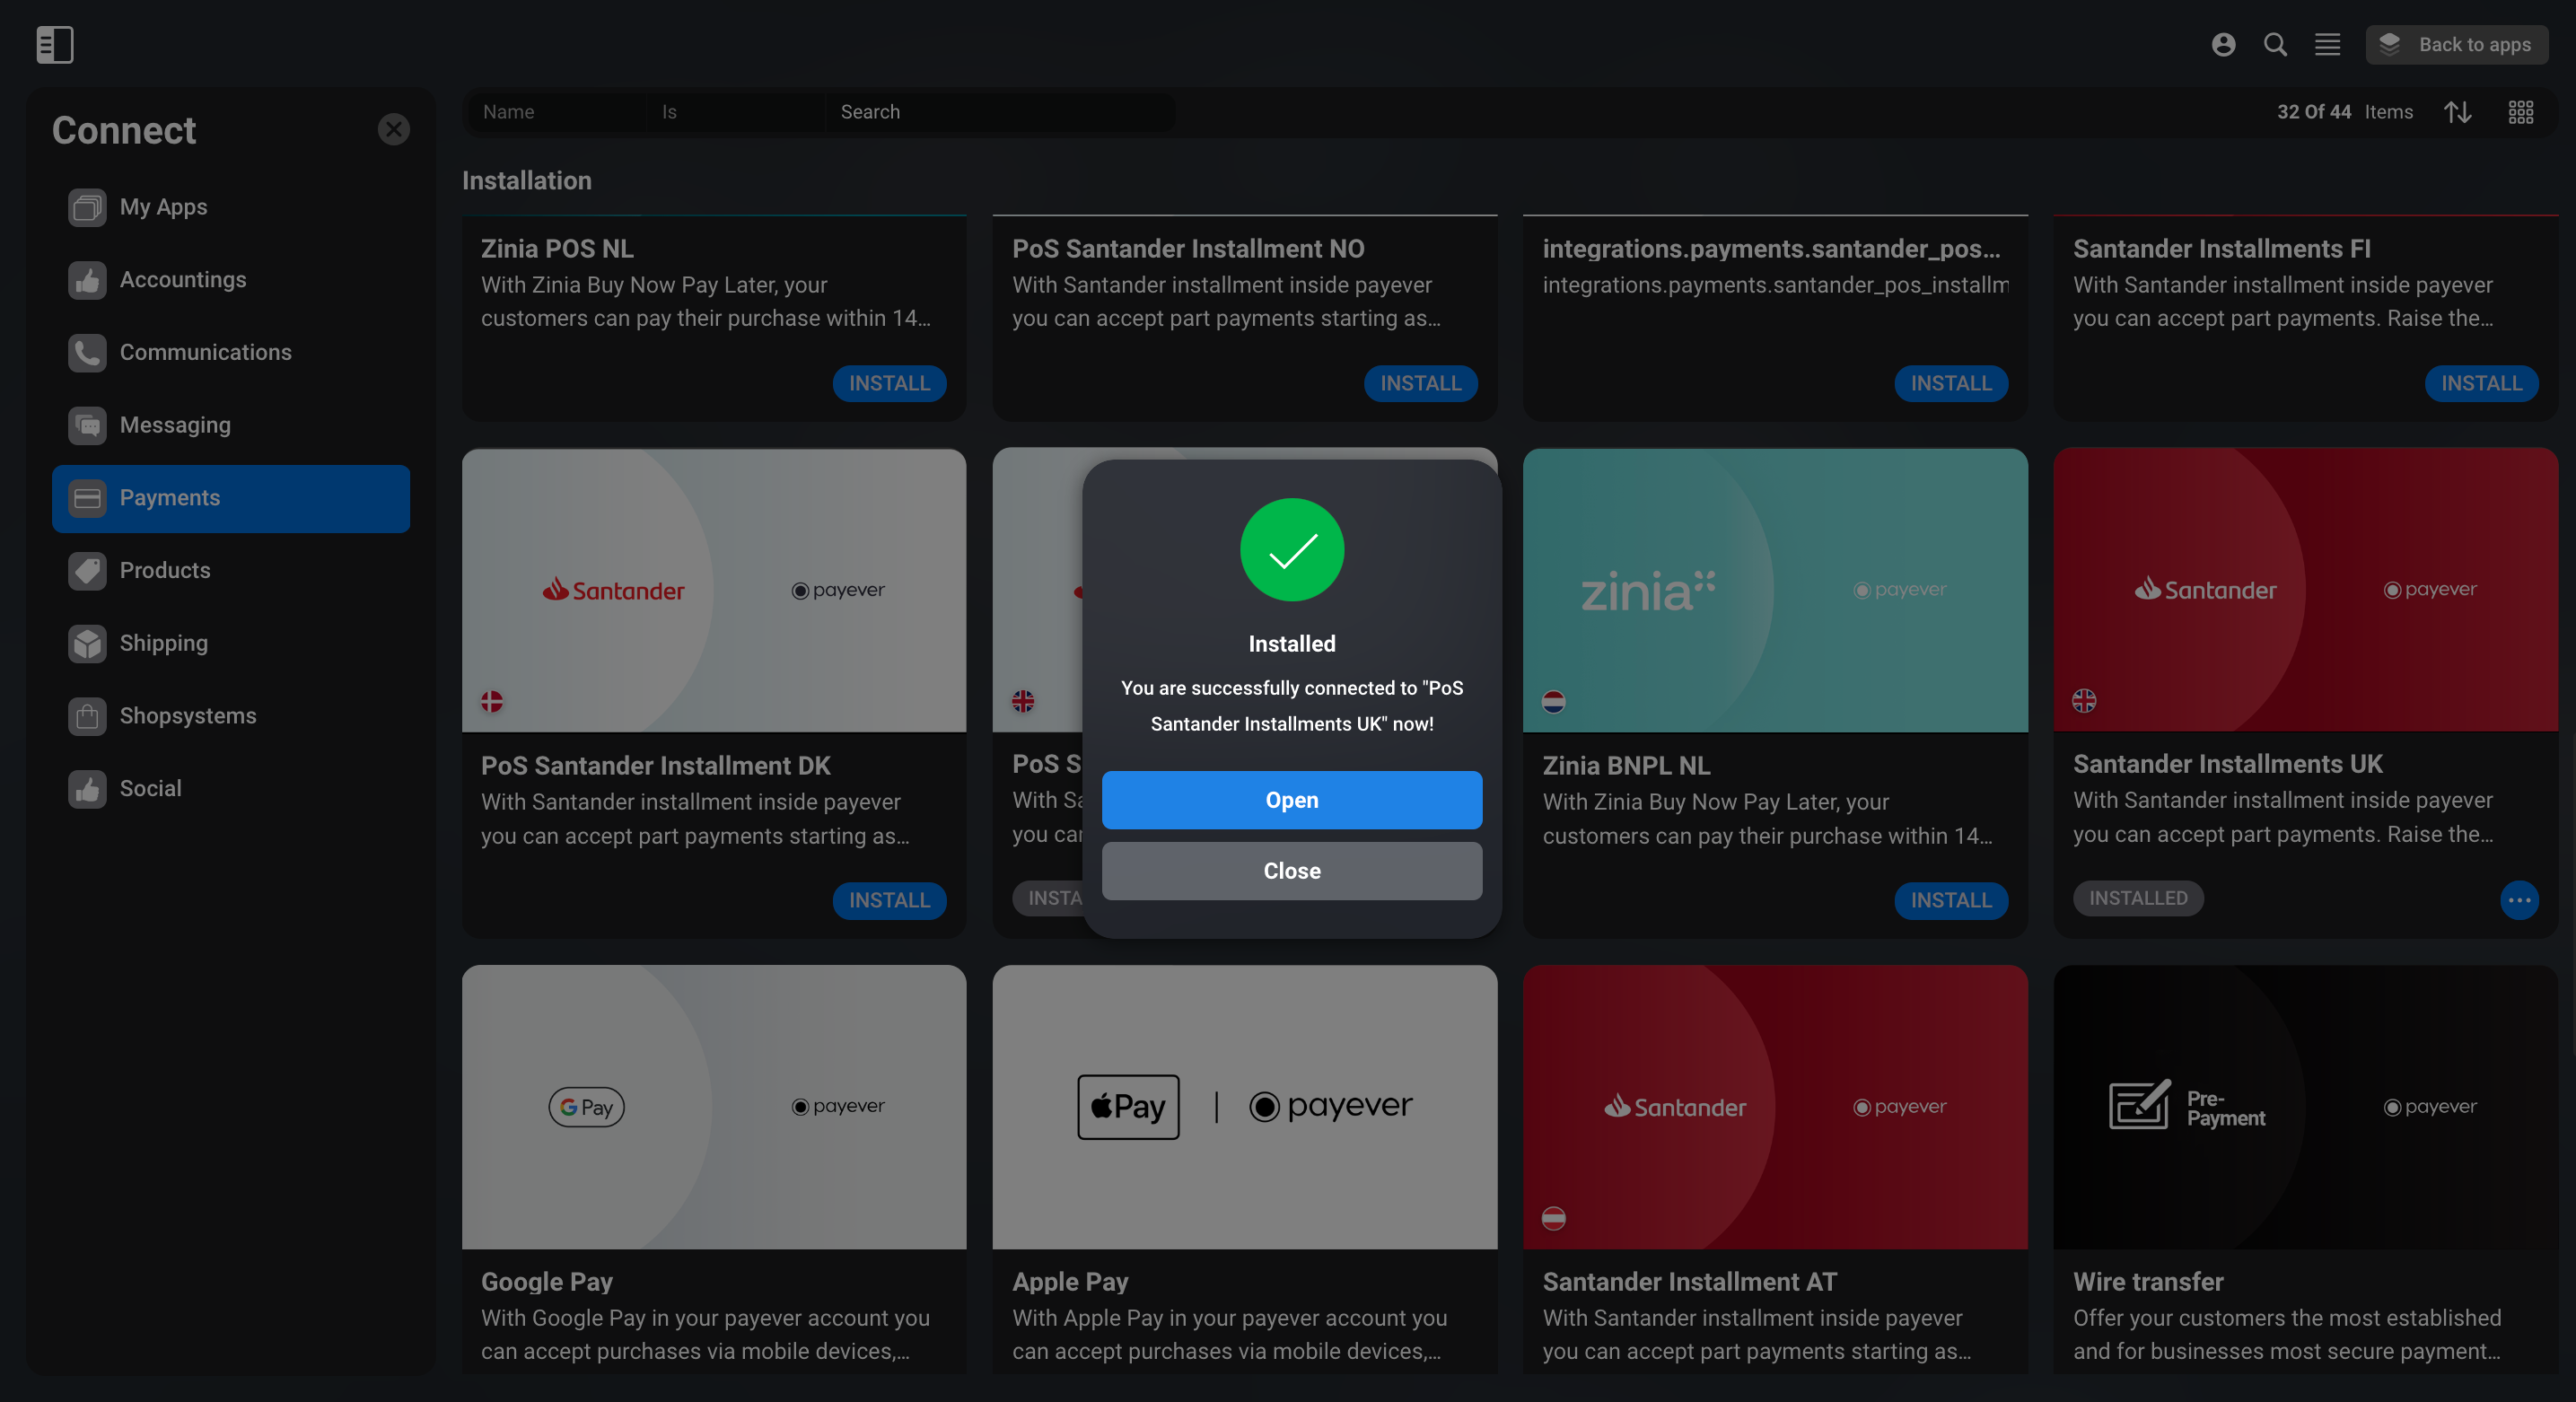Click the 32 Of 44 Items count
Viewport: 2576px width, 1402px height.
coord(2344,112)
